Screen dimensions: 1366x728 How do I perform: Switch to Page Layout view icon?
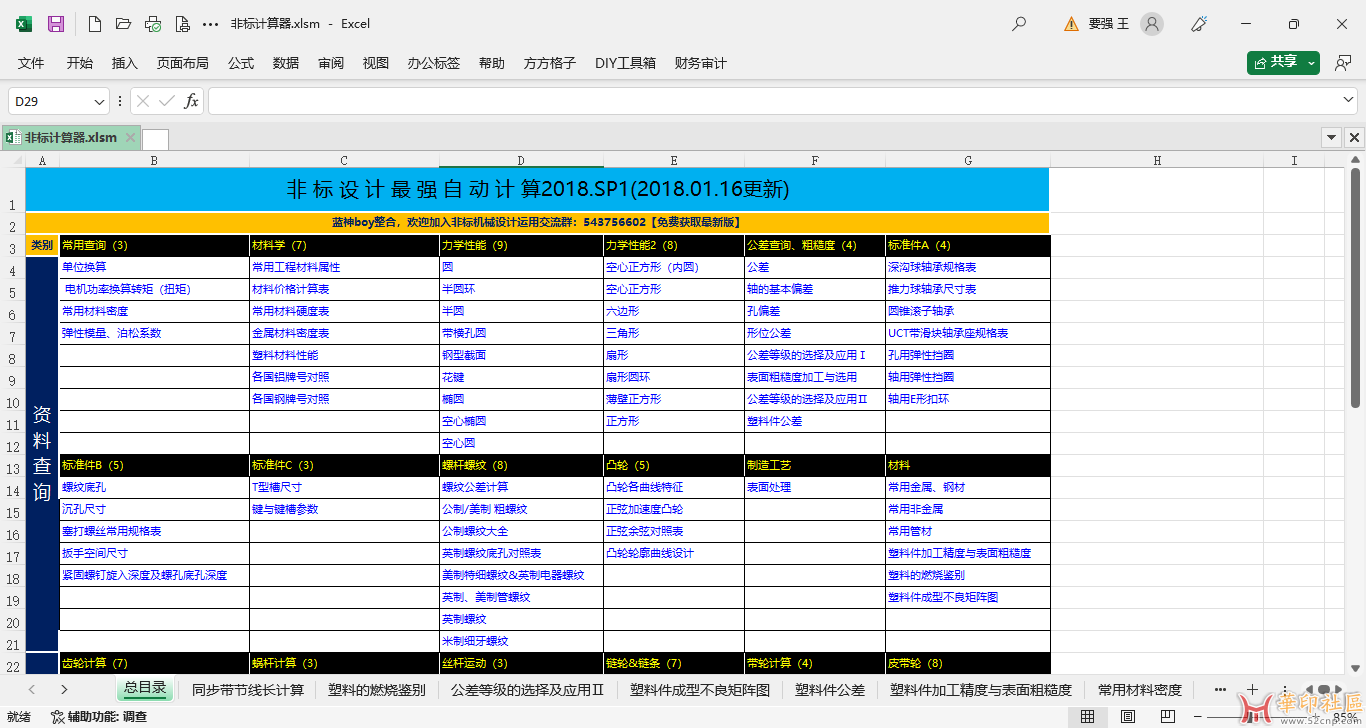pyautogui.click(x=1127, y=716)
